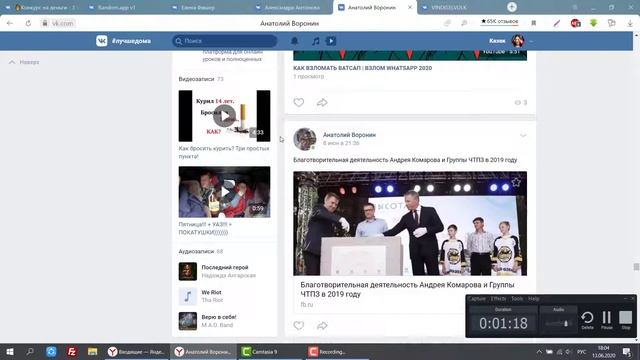This screenshot has width=640, height=360.
Task: Open the red extension icon in toolbar
Action: tap(576, 23)
